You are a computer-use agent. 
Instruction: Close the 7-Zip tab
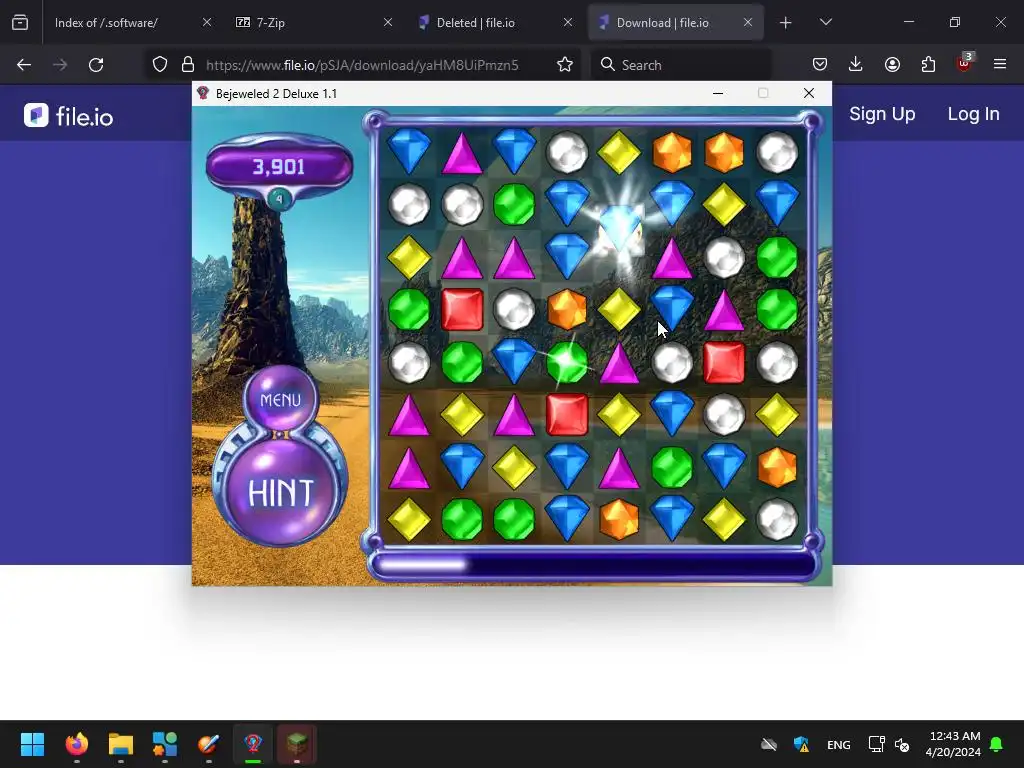click(388, 22)
